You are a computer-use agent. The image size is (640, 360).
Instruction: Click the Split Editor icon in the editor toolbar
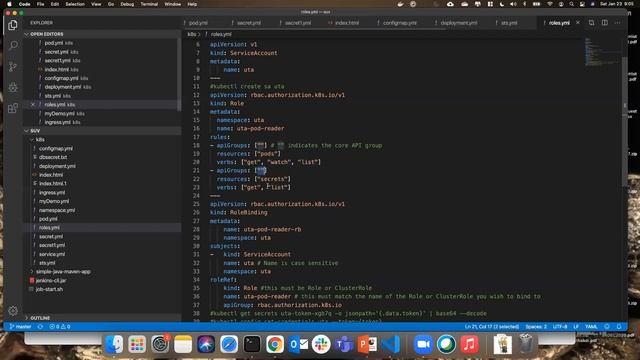click(604, 23)
